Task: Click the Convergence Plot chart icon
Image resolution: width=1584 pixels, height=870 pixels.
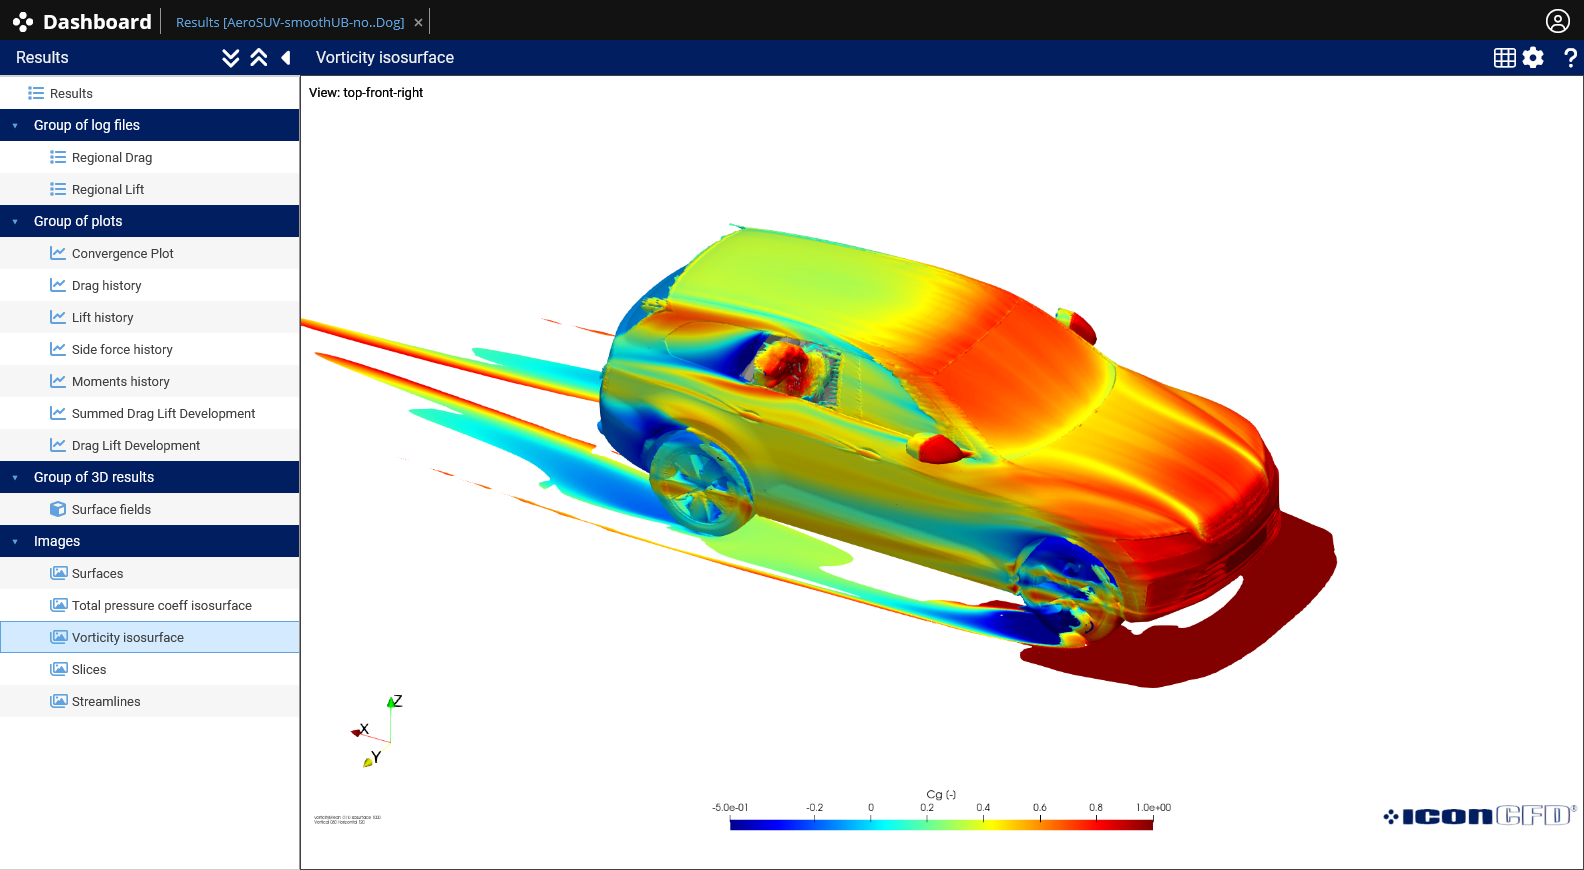Action: pos(58,253)
